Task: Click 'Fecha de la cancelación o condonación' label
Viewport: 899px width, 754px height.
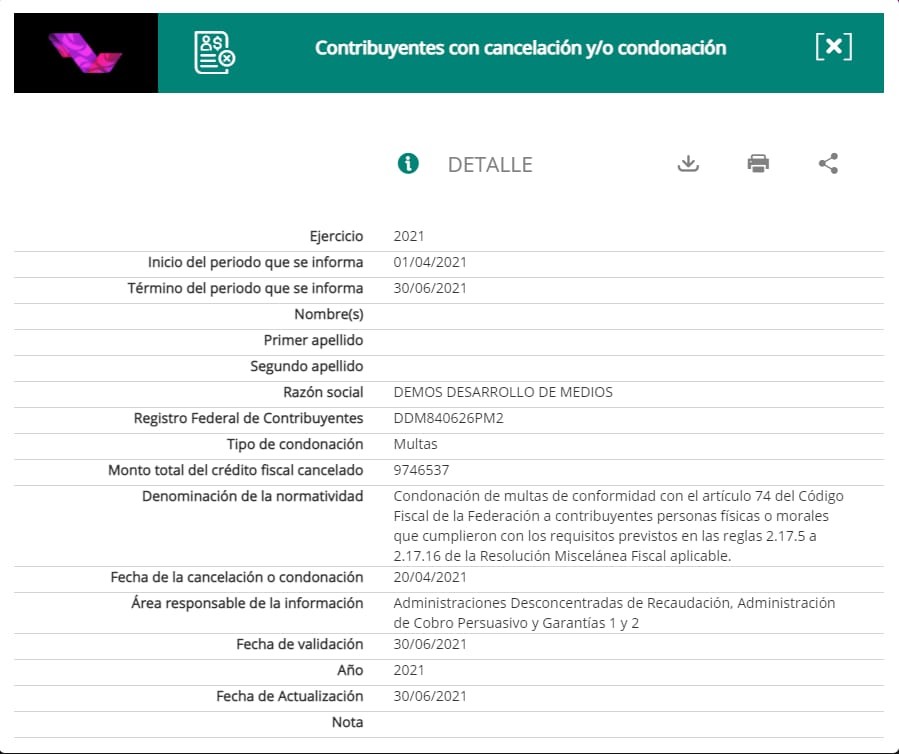Action: pyautogui.click(x=237, y=577)
